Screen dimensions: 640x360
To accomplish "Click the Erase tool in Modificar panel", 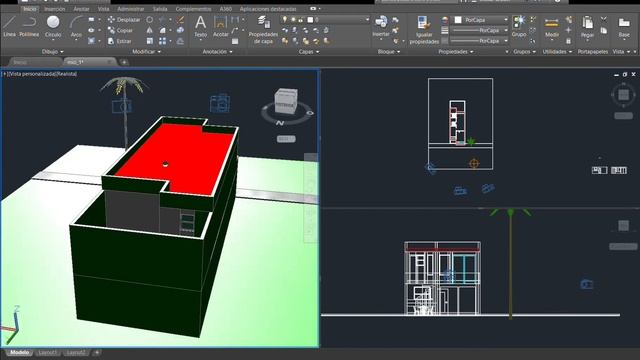I will coord(180,20).
